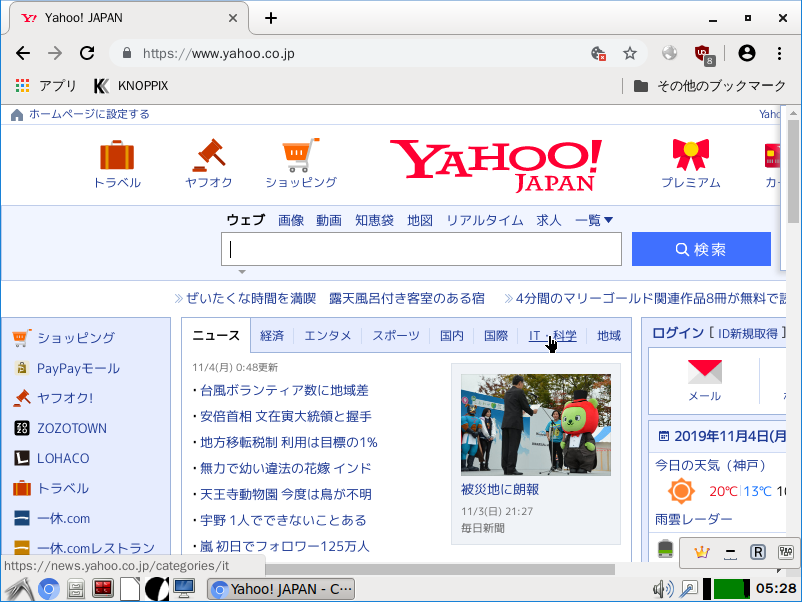Open the Chrome profile avatar menu
Viewport: 802px width, 602px height.
(747, 53)
